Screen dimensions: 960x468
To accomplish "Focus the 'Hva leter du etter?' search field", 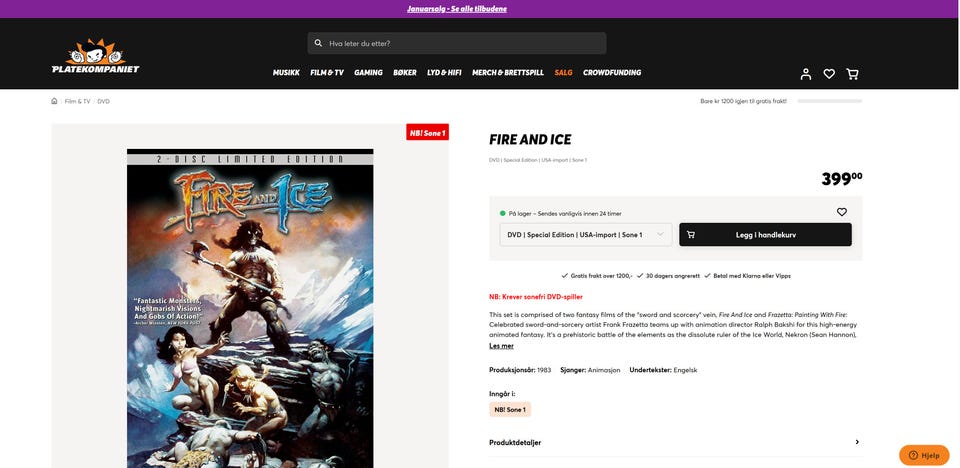I will click(x=457, y=43).
